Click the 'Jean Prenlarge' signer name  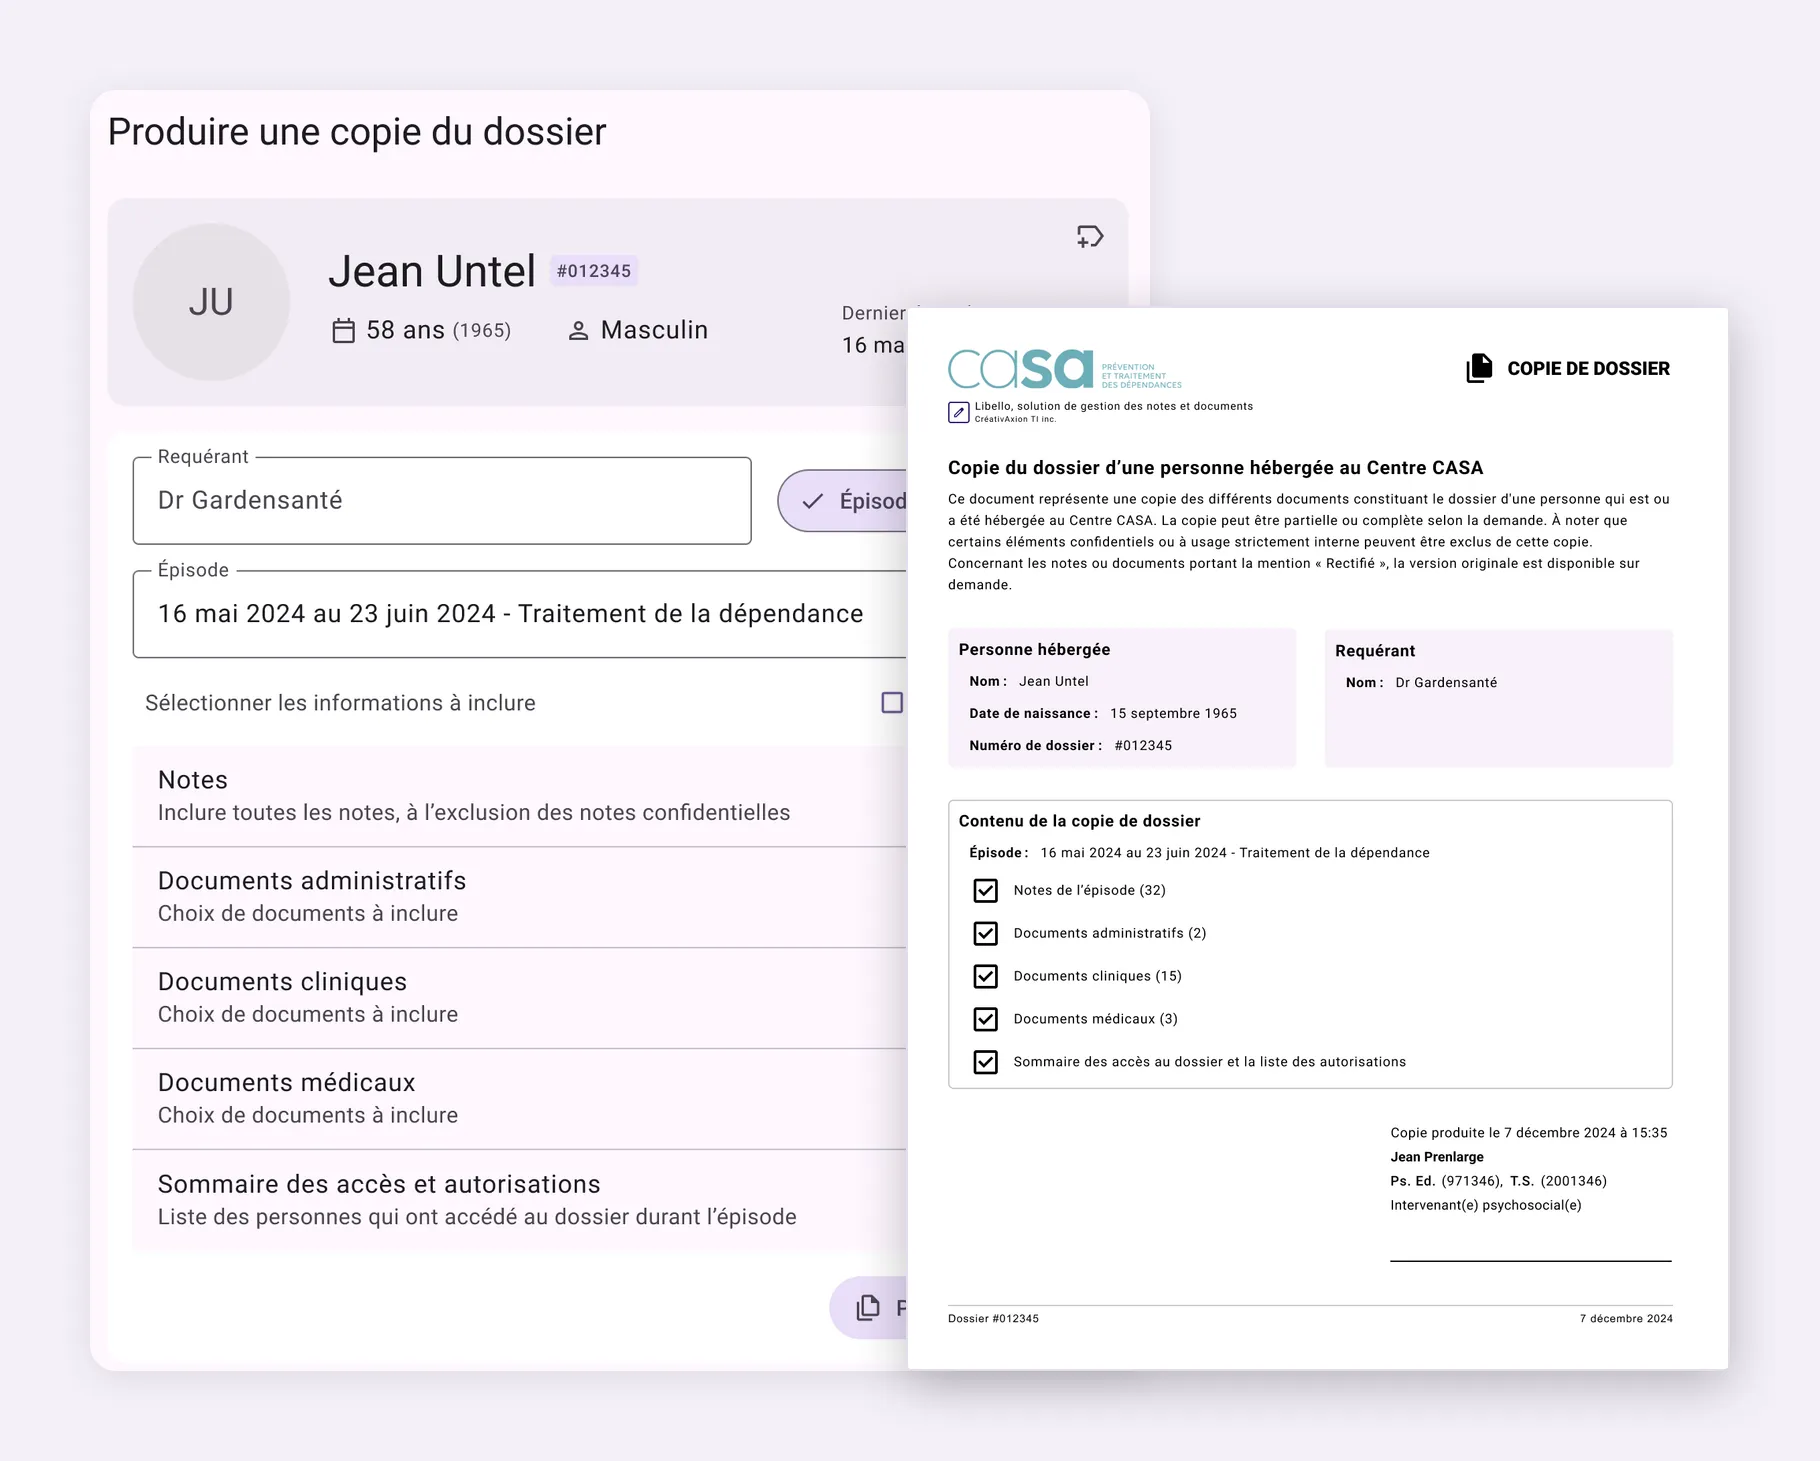click(x=1437, y=1157)
